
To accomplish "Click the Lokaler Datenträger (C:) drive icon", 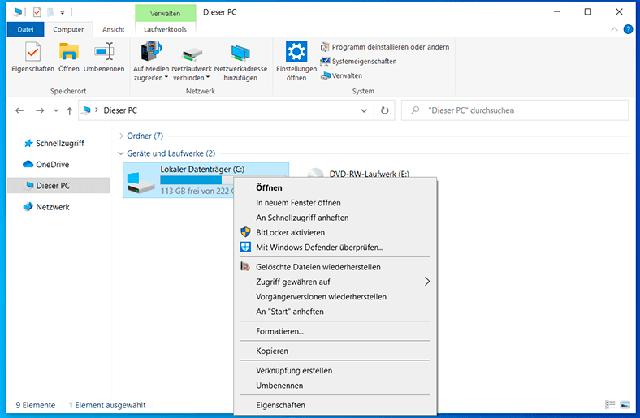I will pos(140,183).
